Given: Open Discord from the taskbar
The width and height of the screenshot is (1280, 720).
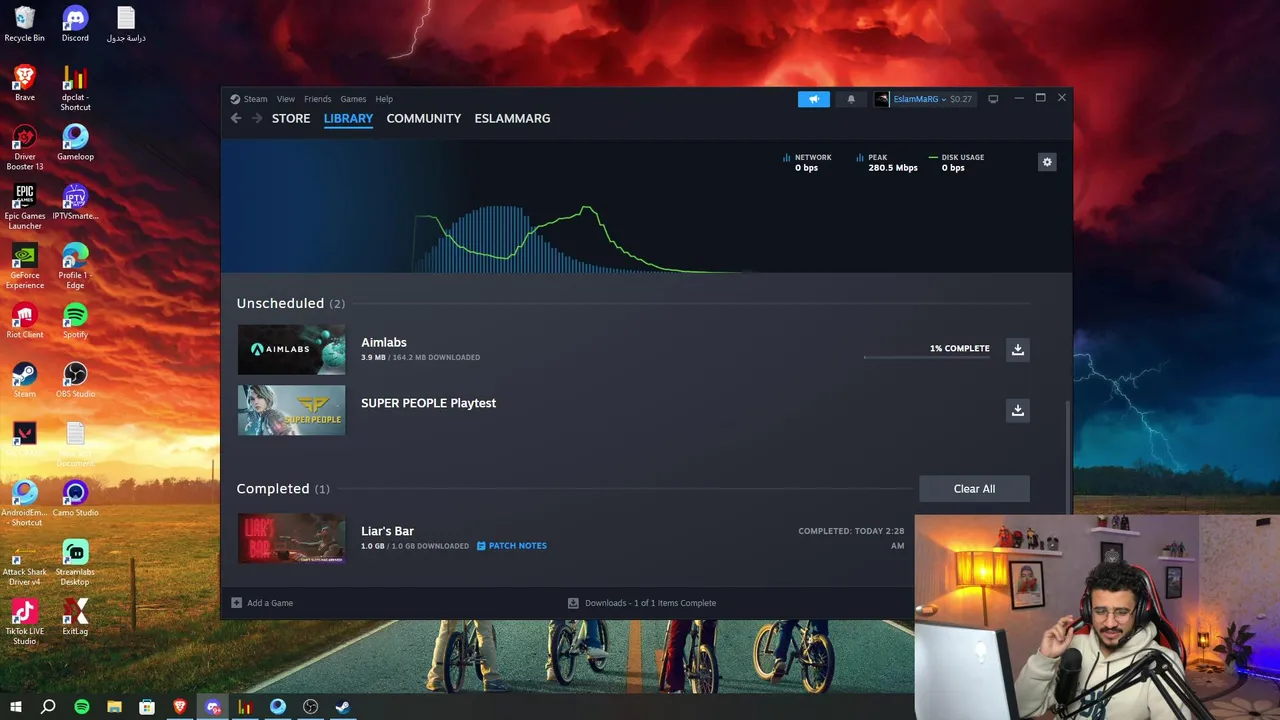Looking at the screenshot, I should click(x=213, y=707).
